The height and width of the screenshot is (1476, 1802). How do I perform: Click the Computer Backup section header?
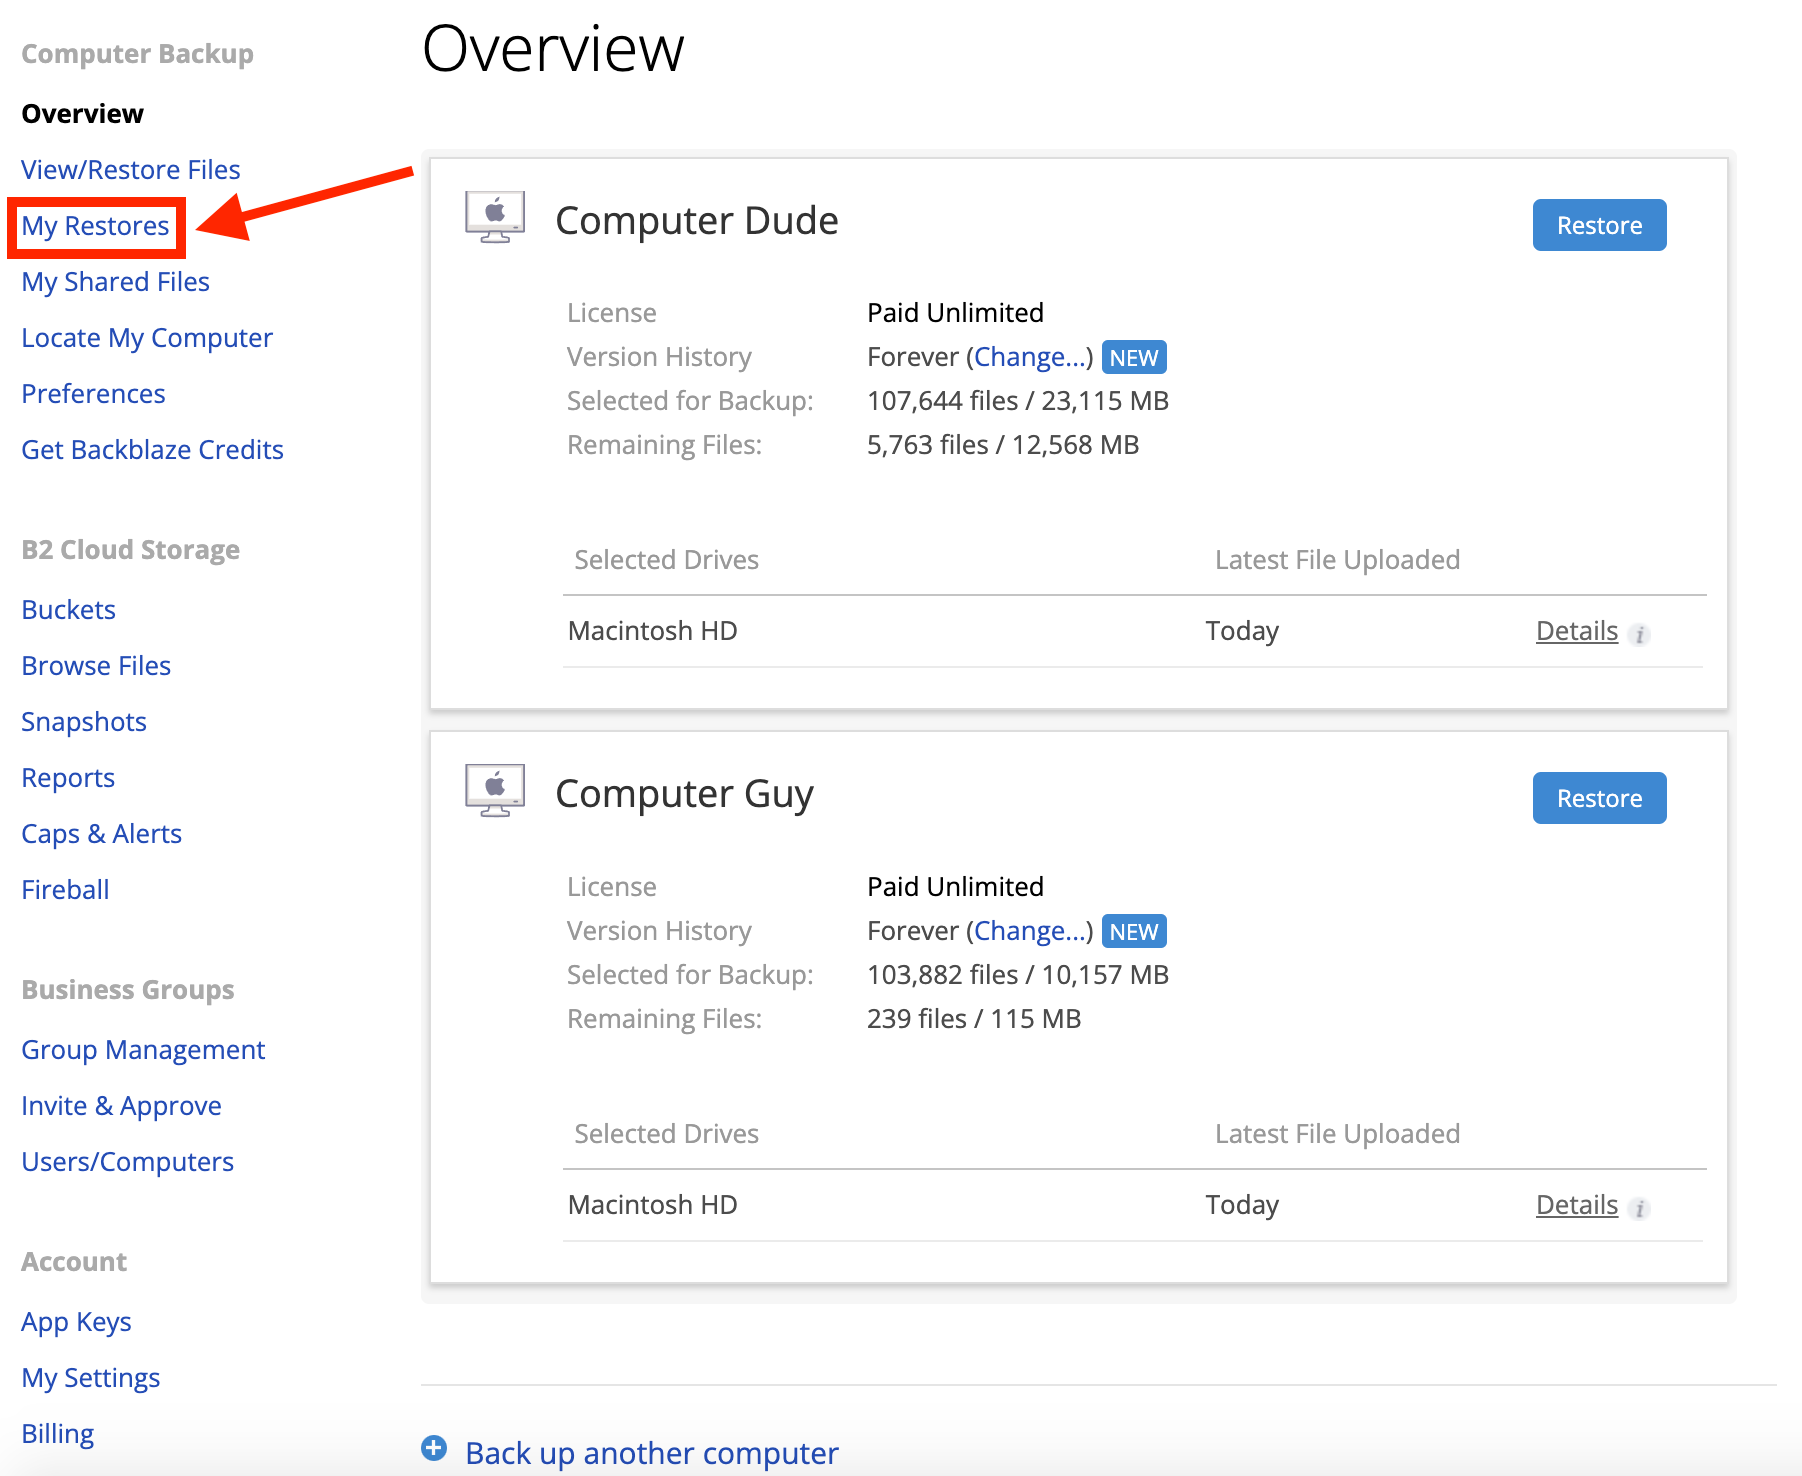tap(138, 54)
